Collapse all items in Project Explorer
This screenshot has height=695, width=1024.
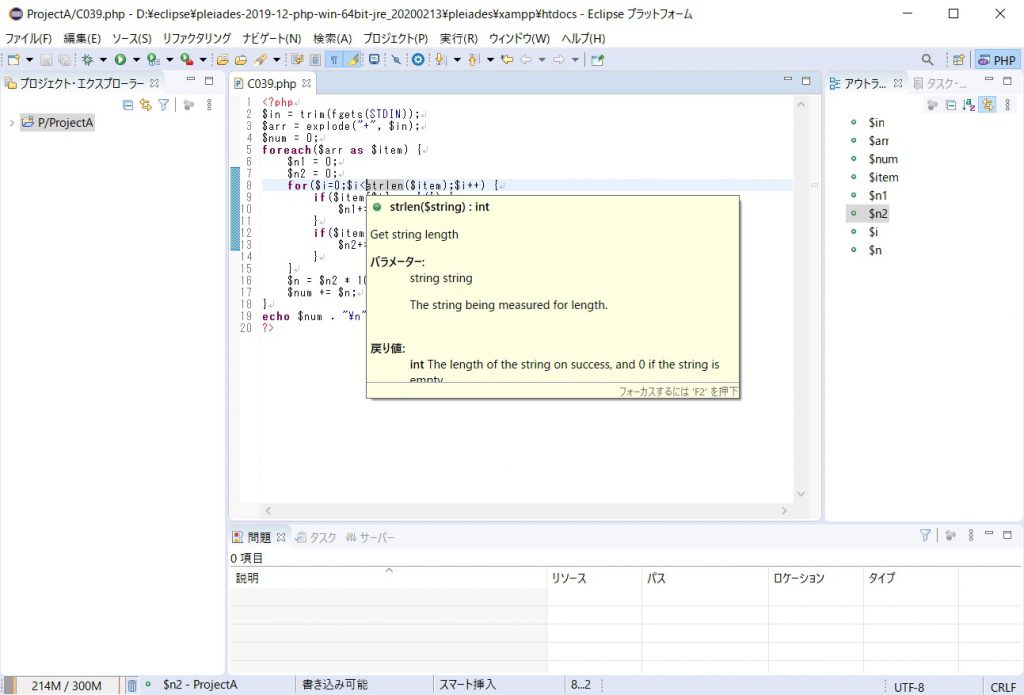(x=128, y=104)
